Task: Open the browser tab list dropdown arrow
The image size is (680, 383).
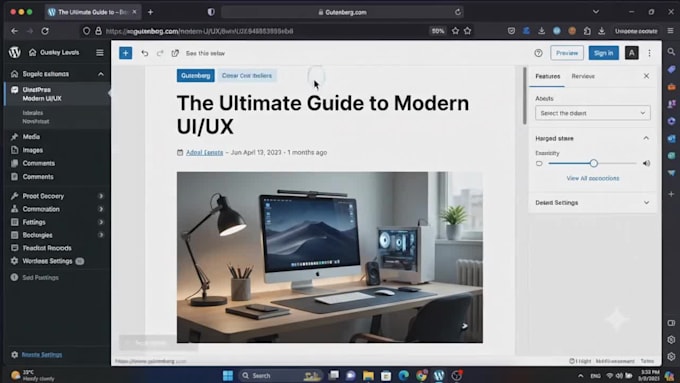Action: (x=596, y=12)
